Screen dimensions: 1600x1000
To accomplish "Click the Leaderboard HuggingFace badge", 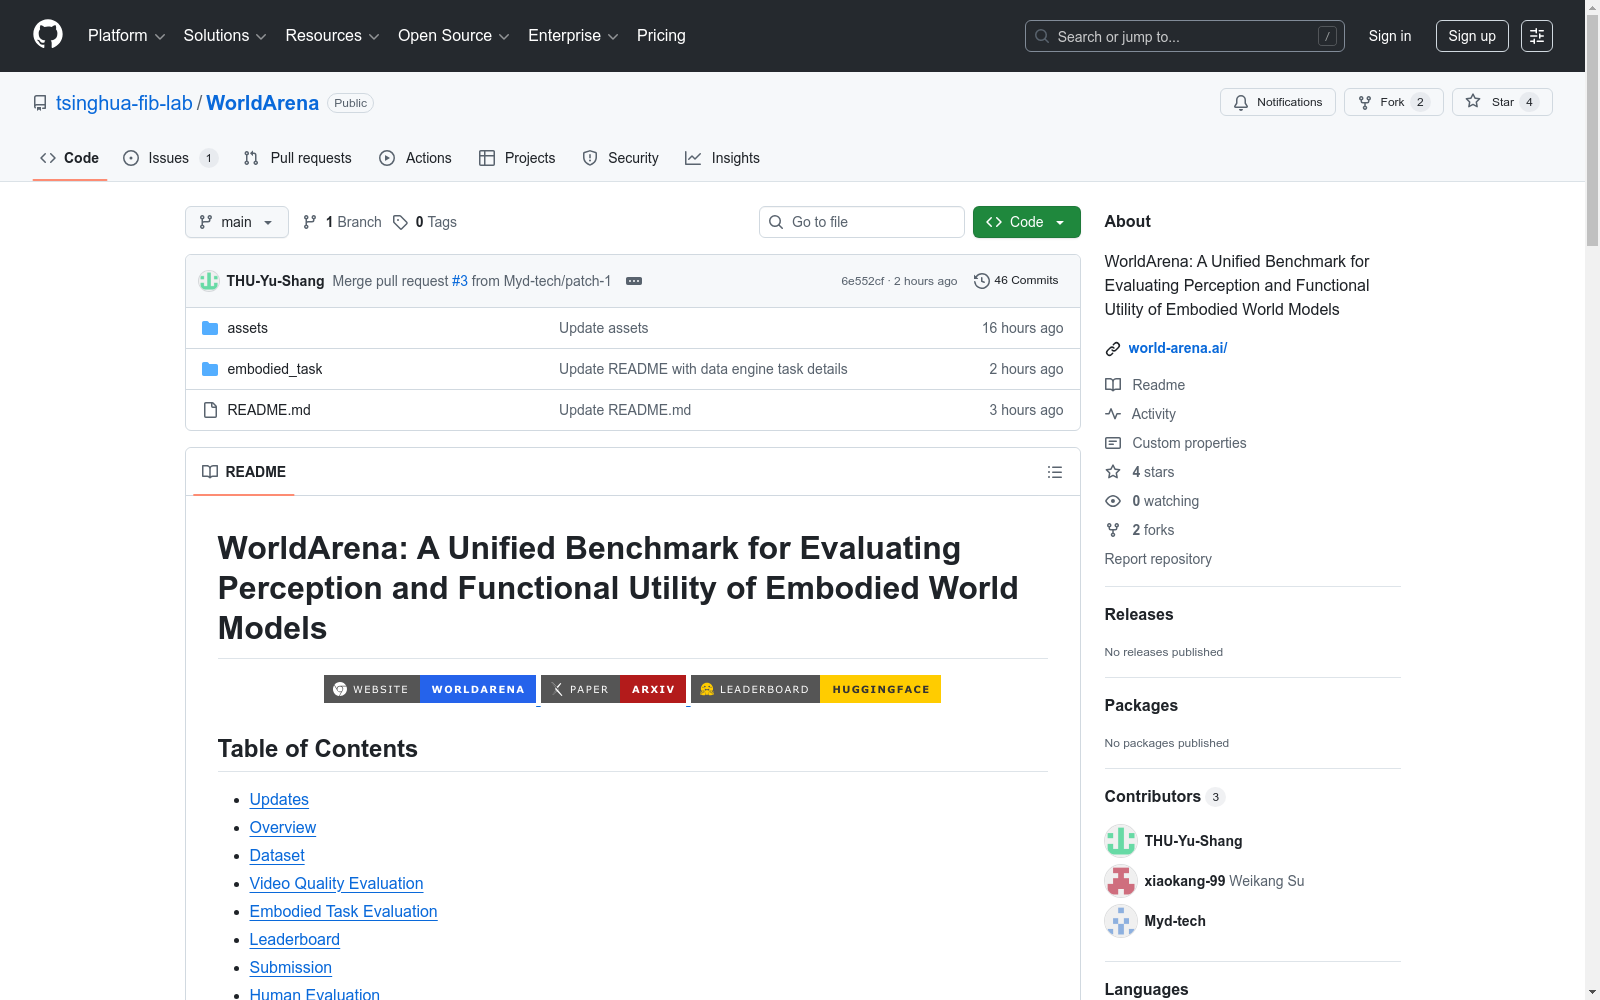I will point(816,689).
